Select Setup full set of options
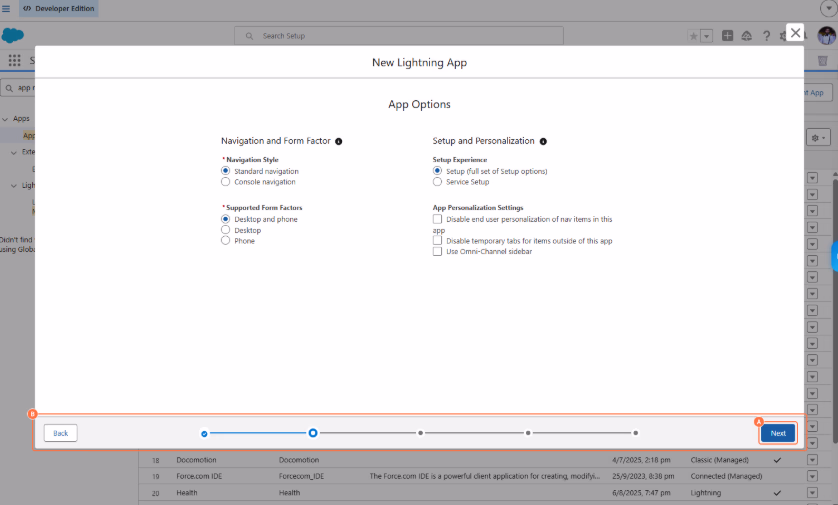The height and width of the screenshot is (505, 838). pos(437,171)
